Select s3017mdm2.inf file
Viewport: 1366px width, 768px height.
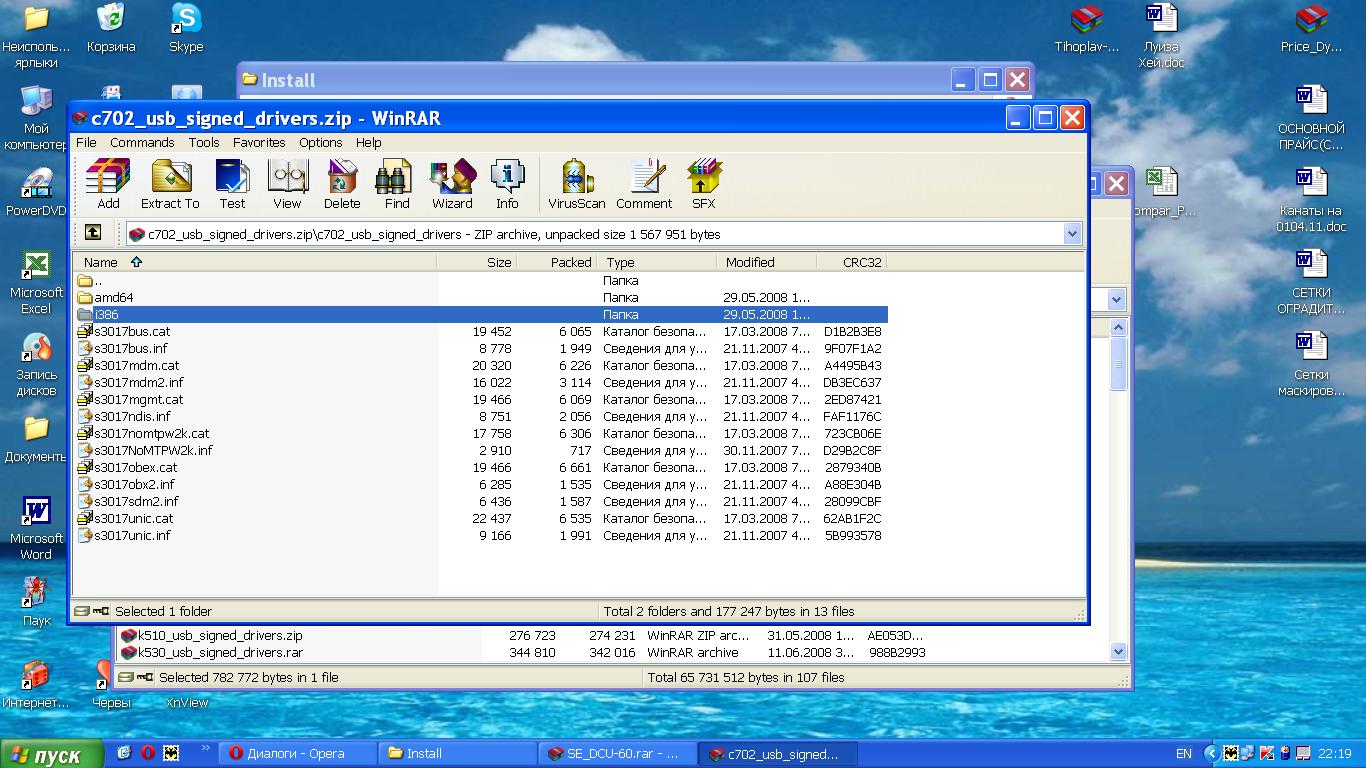[130, 382]
